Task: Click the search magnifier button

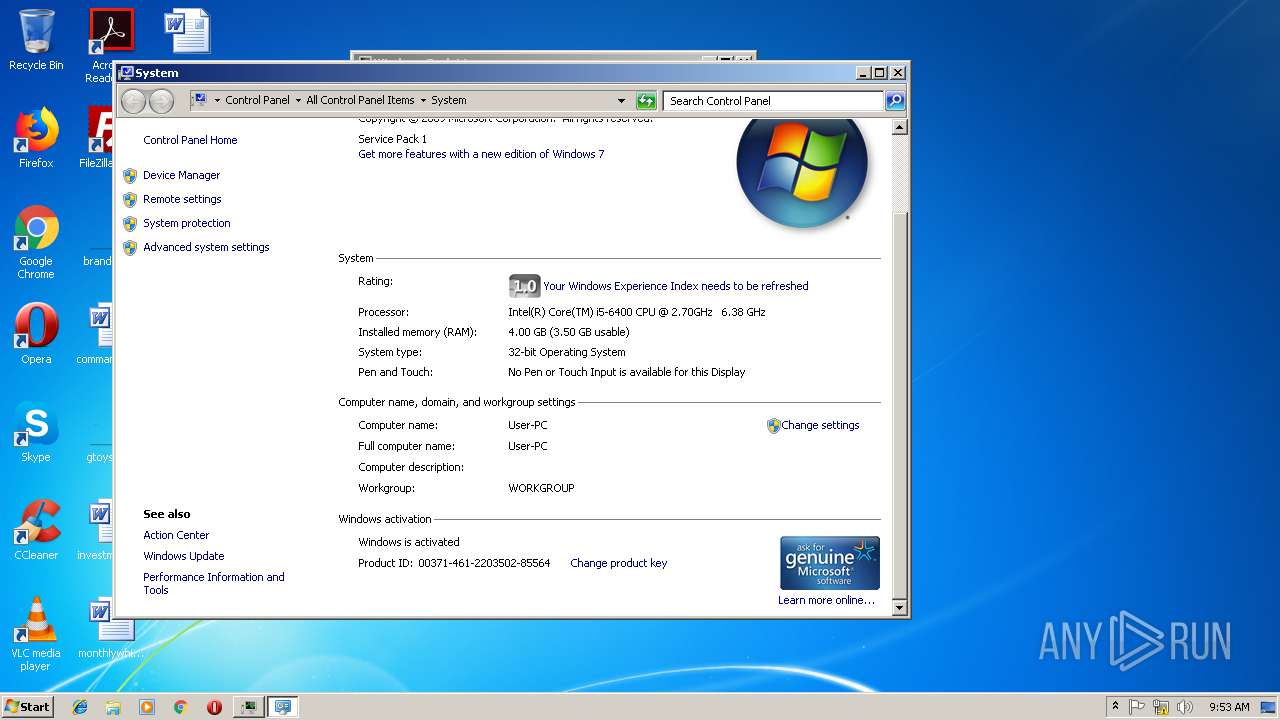Action: point(895,100)
